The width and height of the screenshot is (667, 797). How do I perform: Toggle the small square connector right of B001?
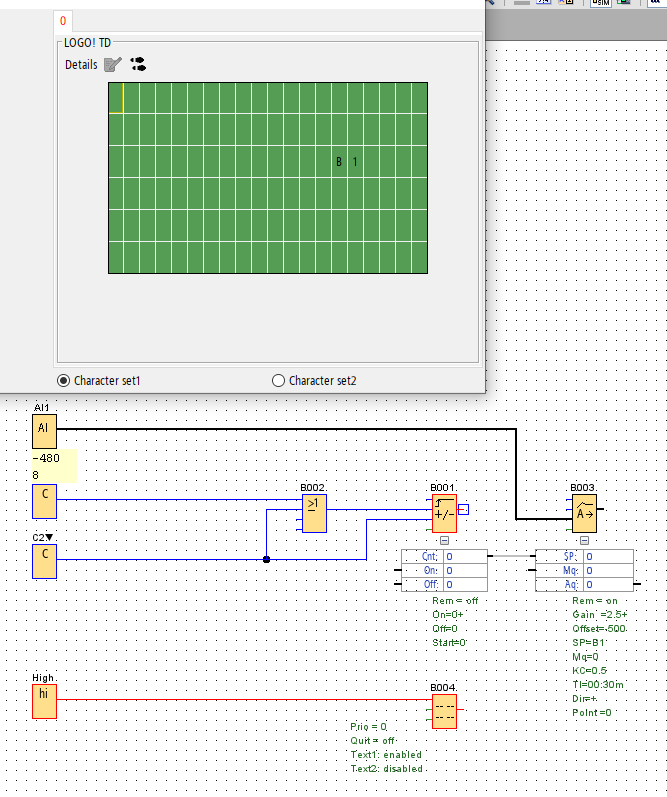click(x=464, y=509)
